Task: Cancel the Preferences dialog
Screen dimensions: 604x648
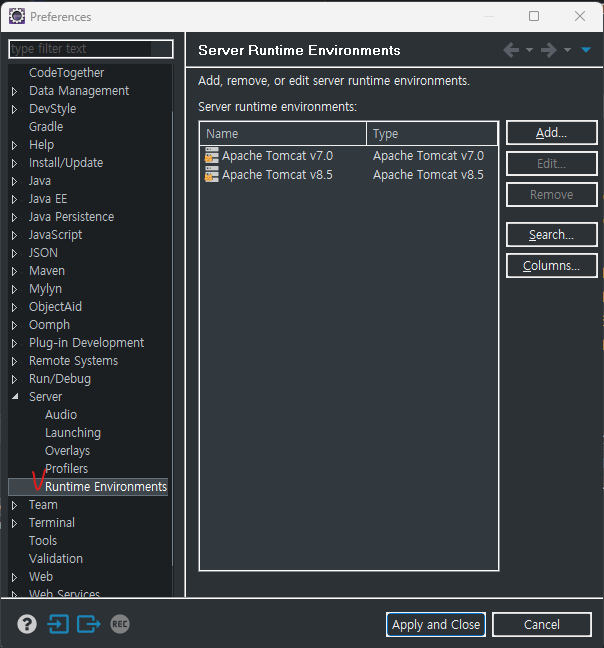Action: pyautogui.click(x=542, y=624)
